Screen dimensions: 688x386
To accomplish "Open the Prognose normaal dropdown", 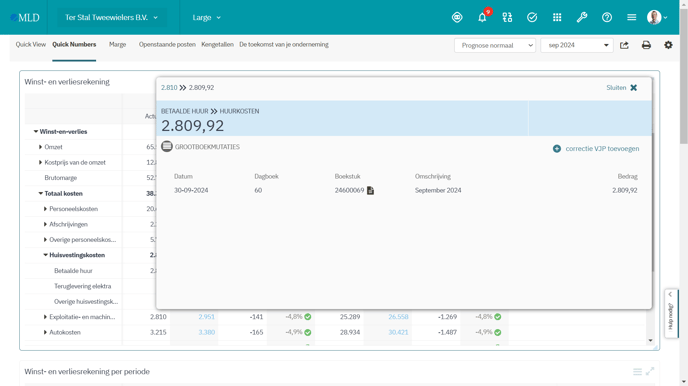I will pos(495,45).
